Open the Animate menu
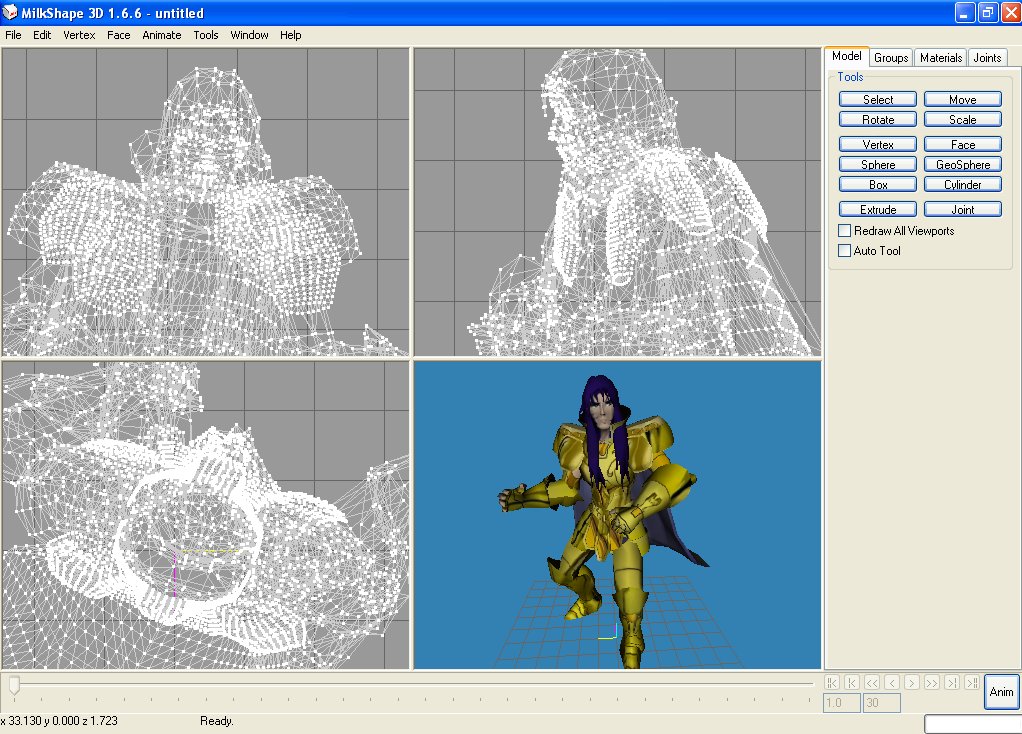 (x=162, y=35)
